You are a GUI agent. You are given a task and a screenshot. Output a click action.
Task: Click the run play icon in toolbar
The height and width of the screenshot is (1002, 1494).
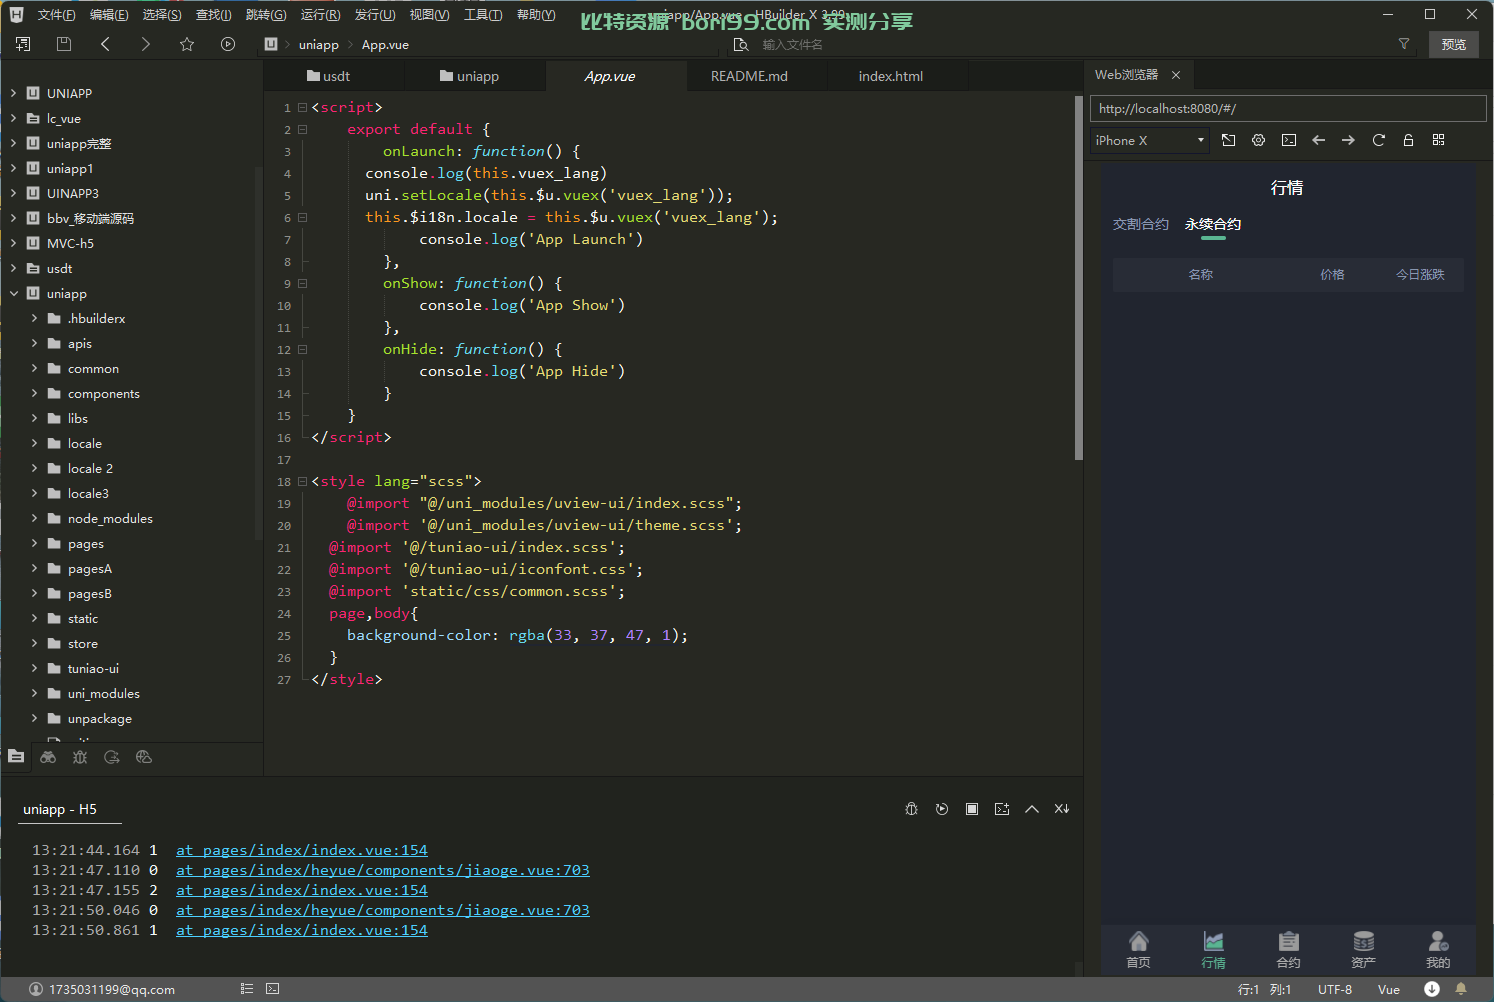228,44
